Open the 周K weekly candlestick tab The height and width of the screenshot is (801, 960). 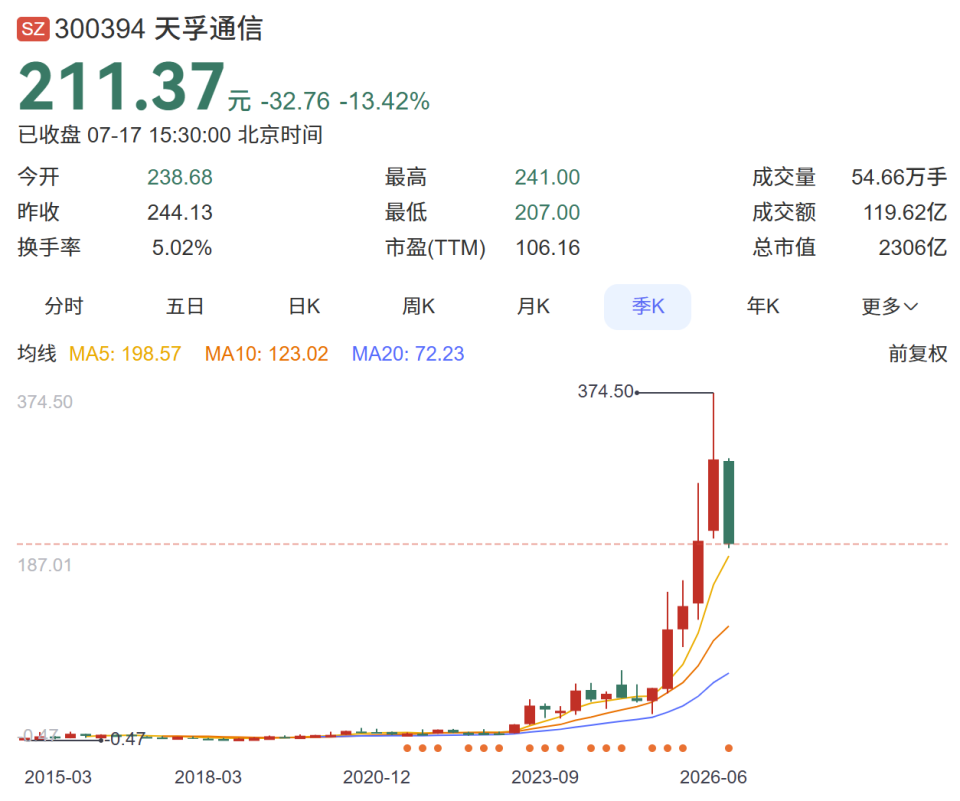click(418, 306)
